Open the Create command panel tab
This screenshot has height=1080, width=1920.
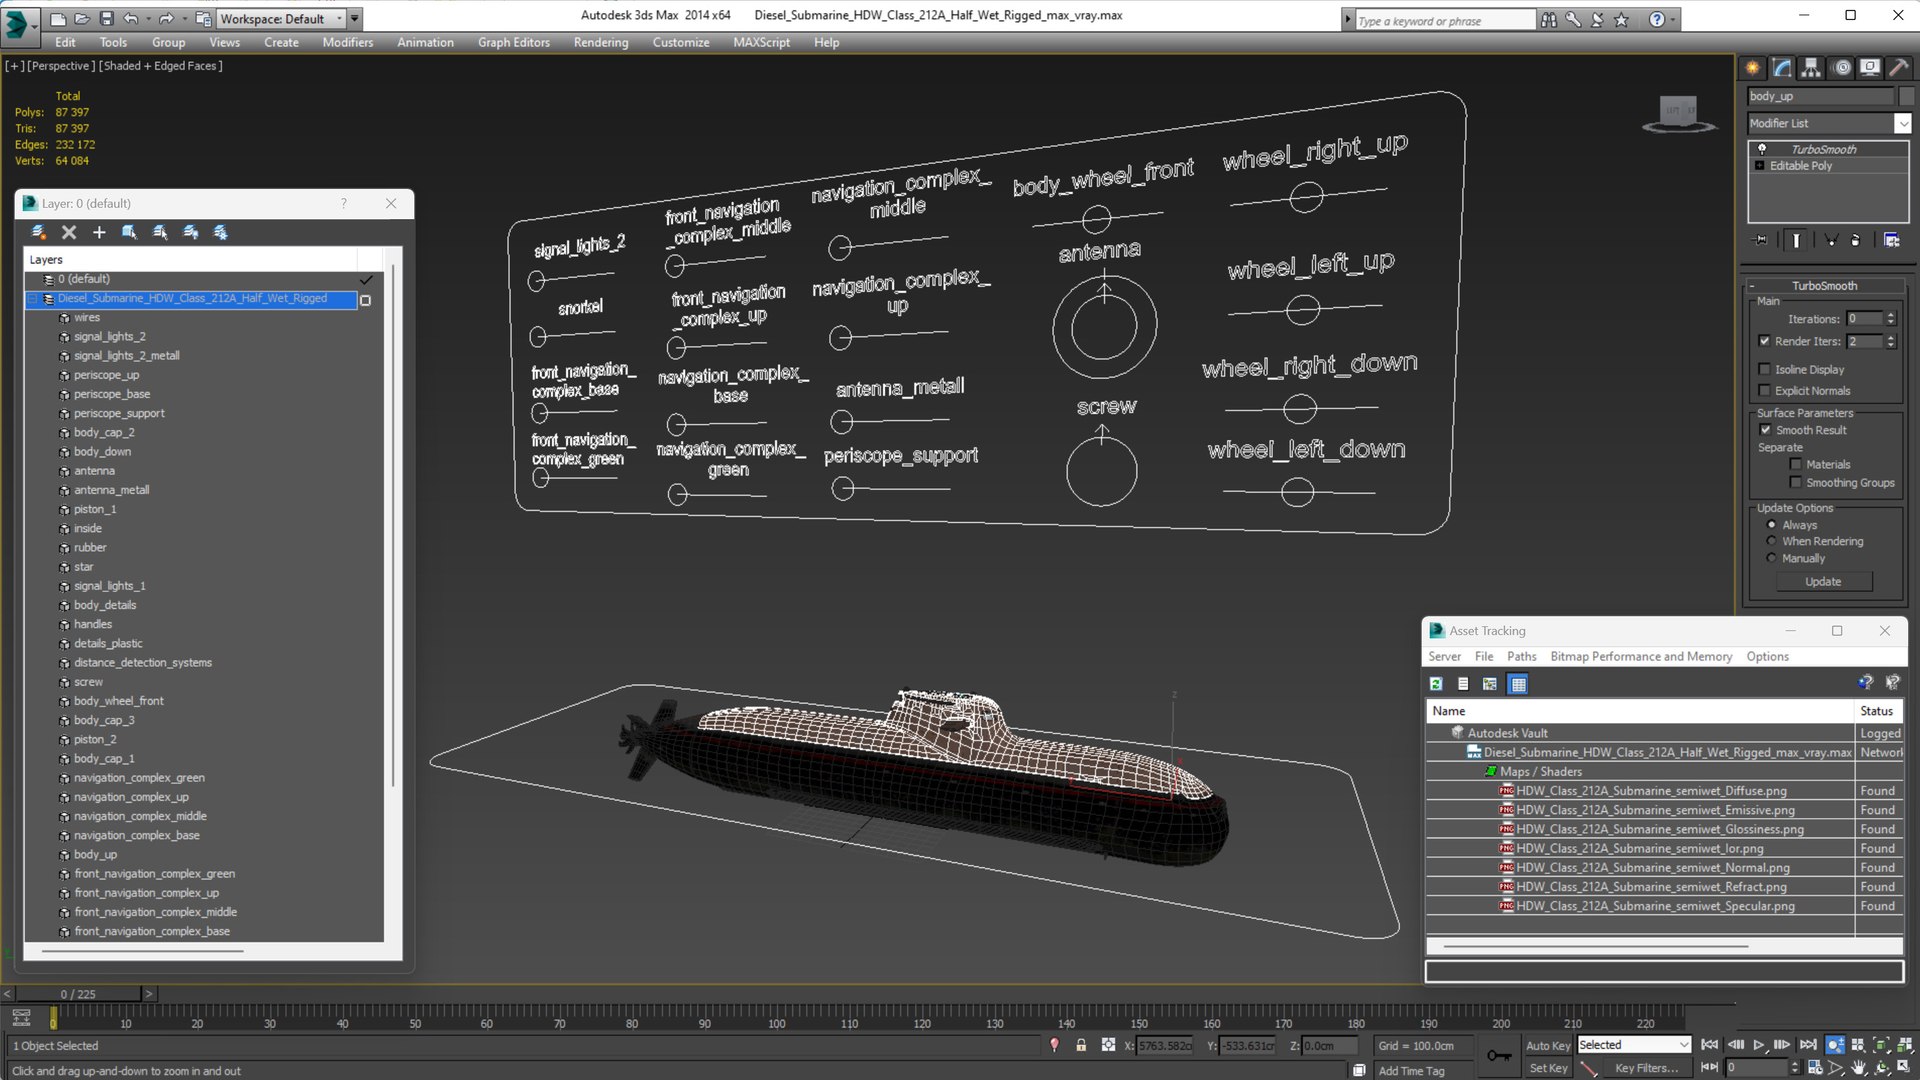point(1753,68)
